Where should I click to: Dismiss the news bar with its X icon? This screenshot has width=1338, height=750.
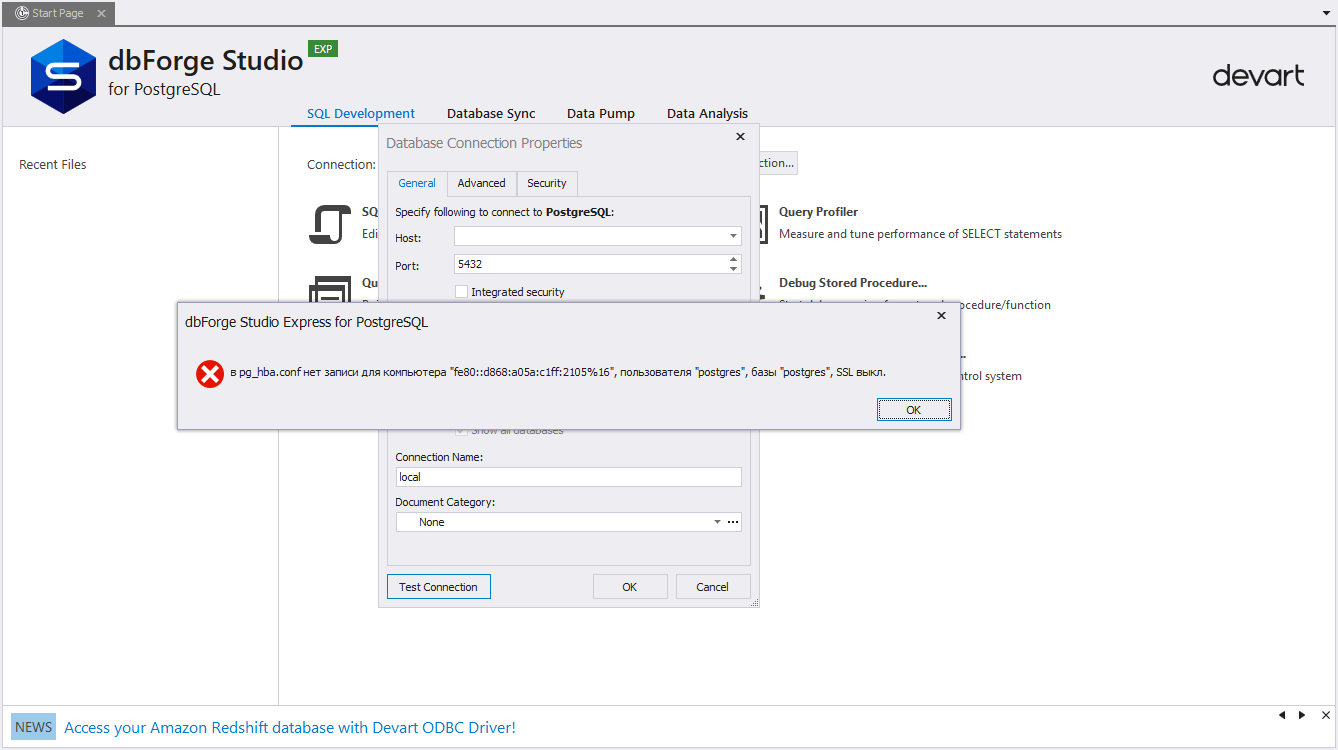point(1326,715)
